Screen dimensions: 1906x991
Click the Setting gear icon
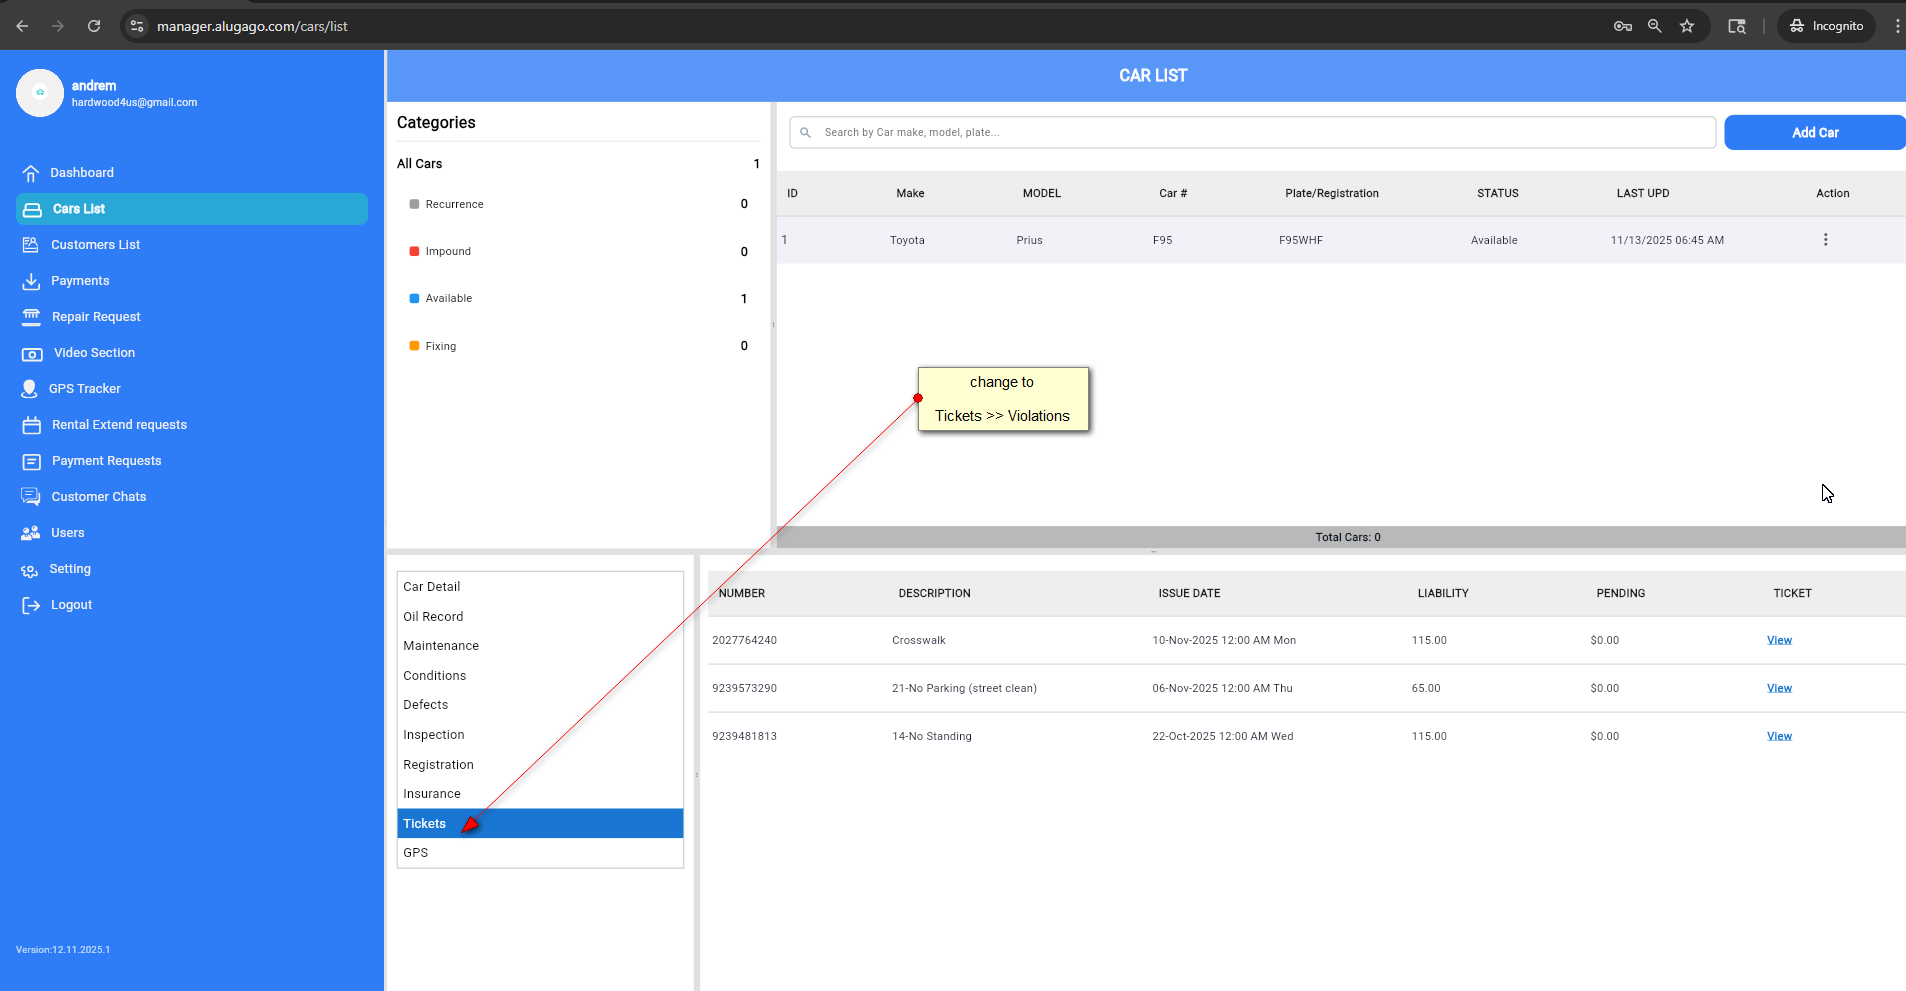(30, 570)
